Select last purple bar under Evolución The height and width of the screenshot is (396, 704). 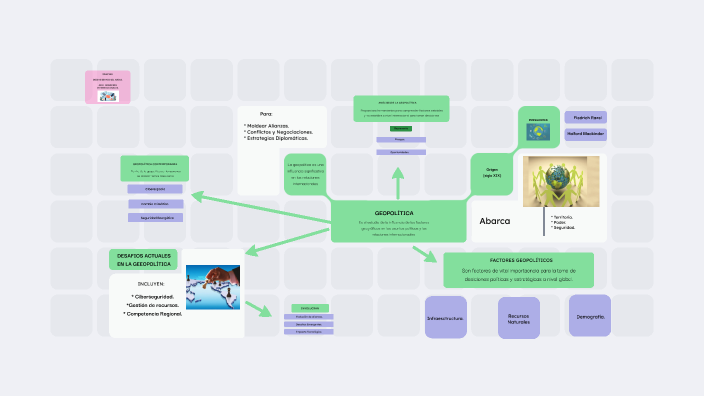(x=309, y=332)
